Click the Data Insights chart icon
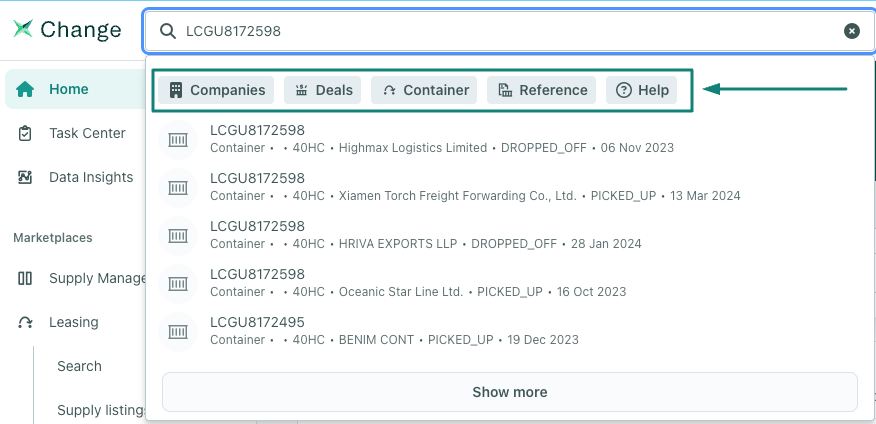 (x=26, y=177)
